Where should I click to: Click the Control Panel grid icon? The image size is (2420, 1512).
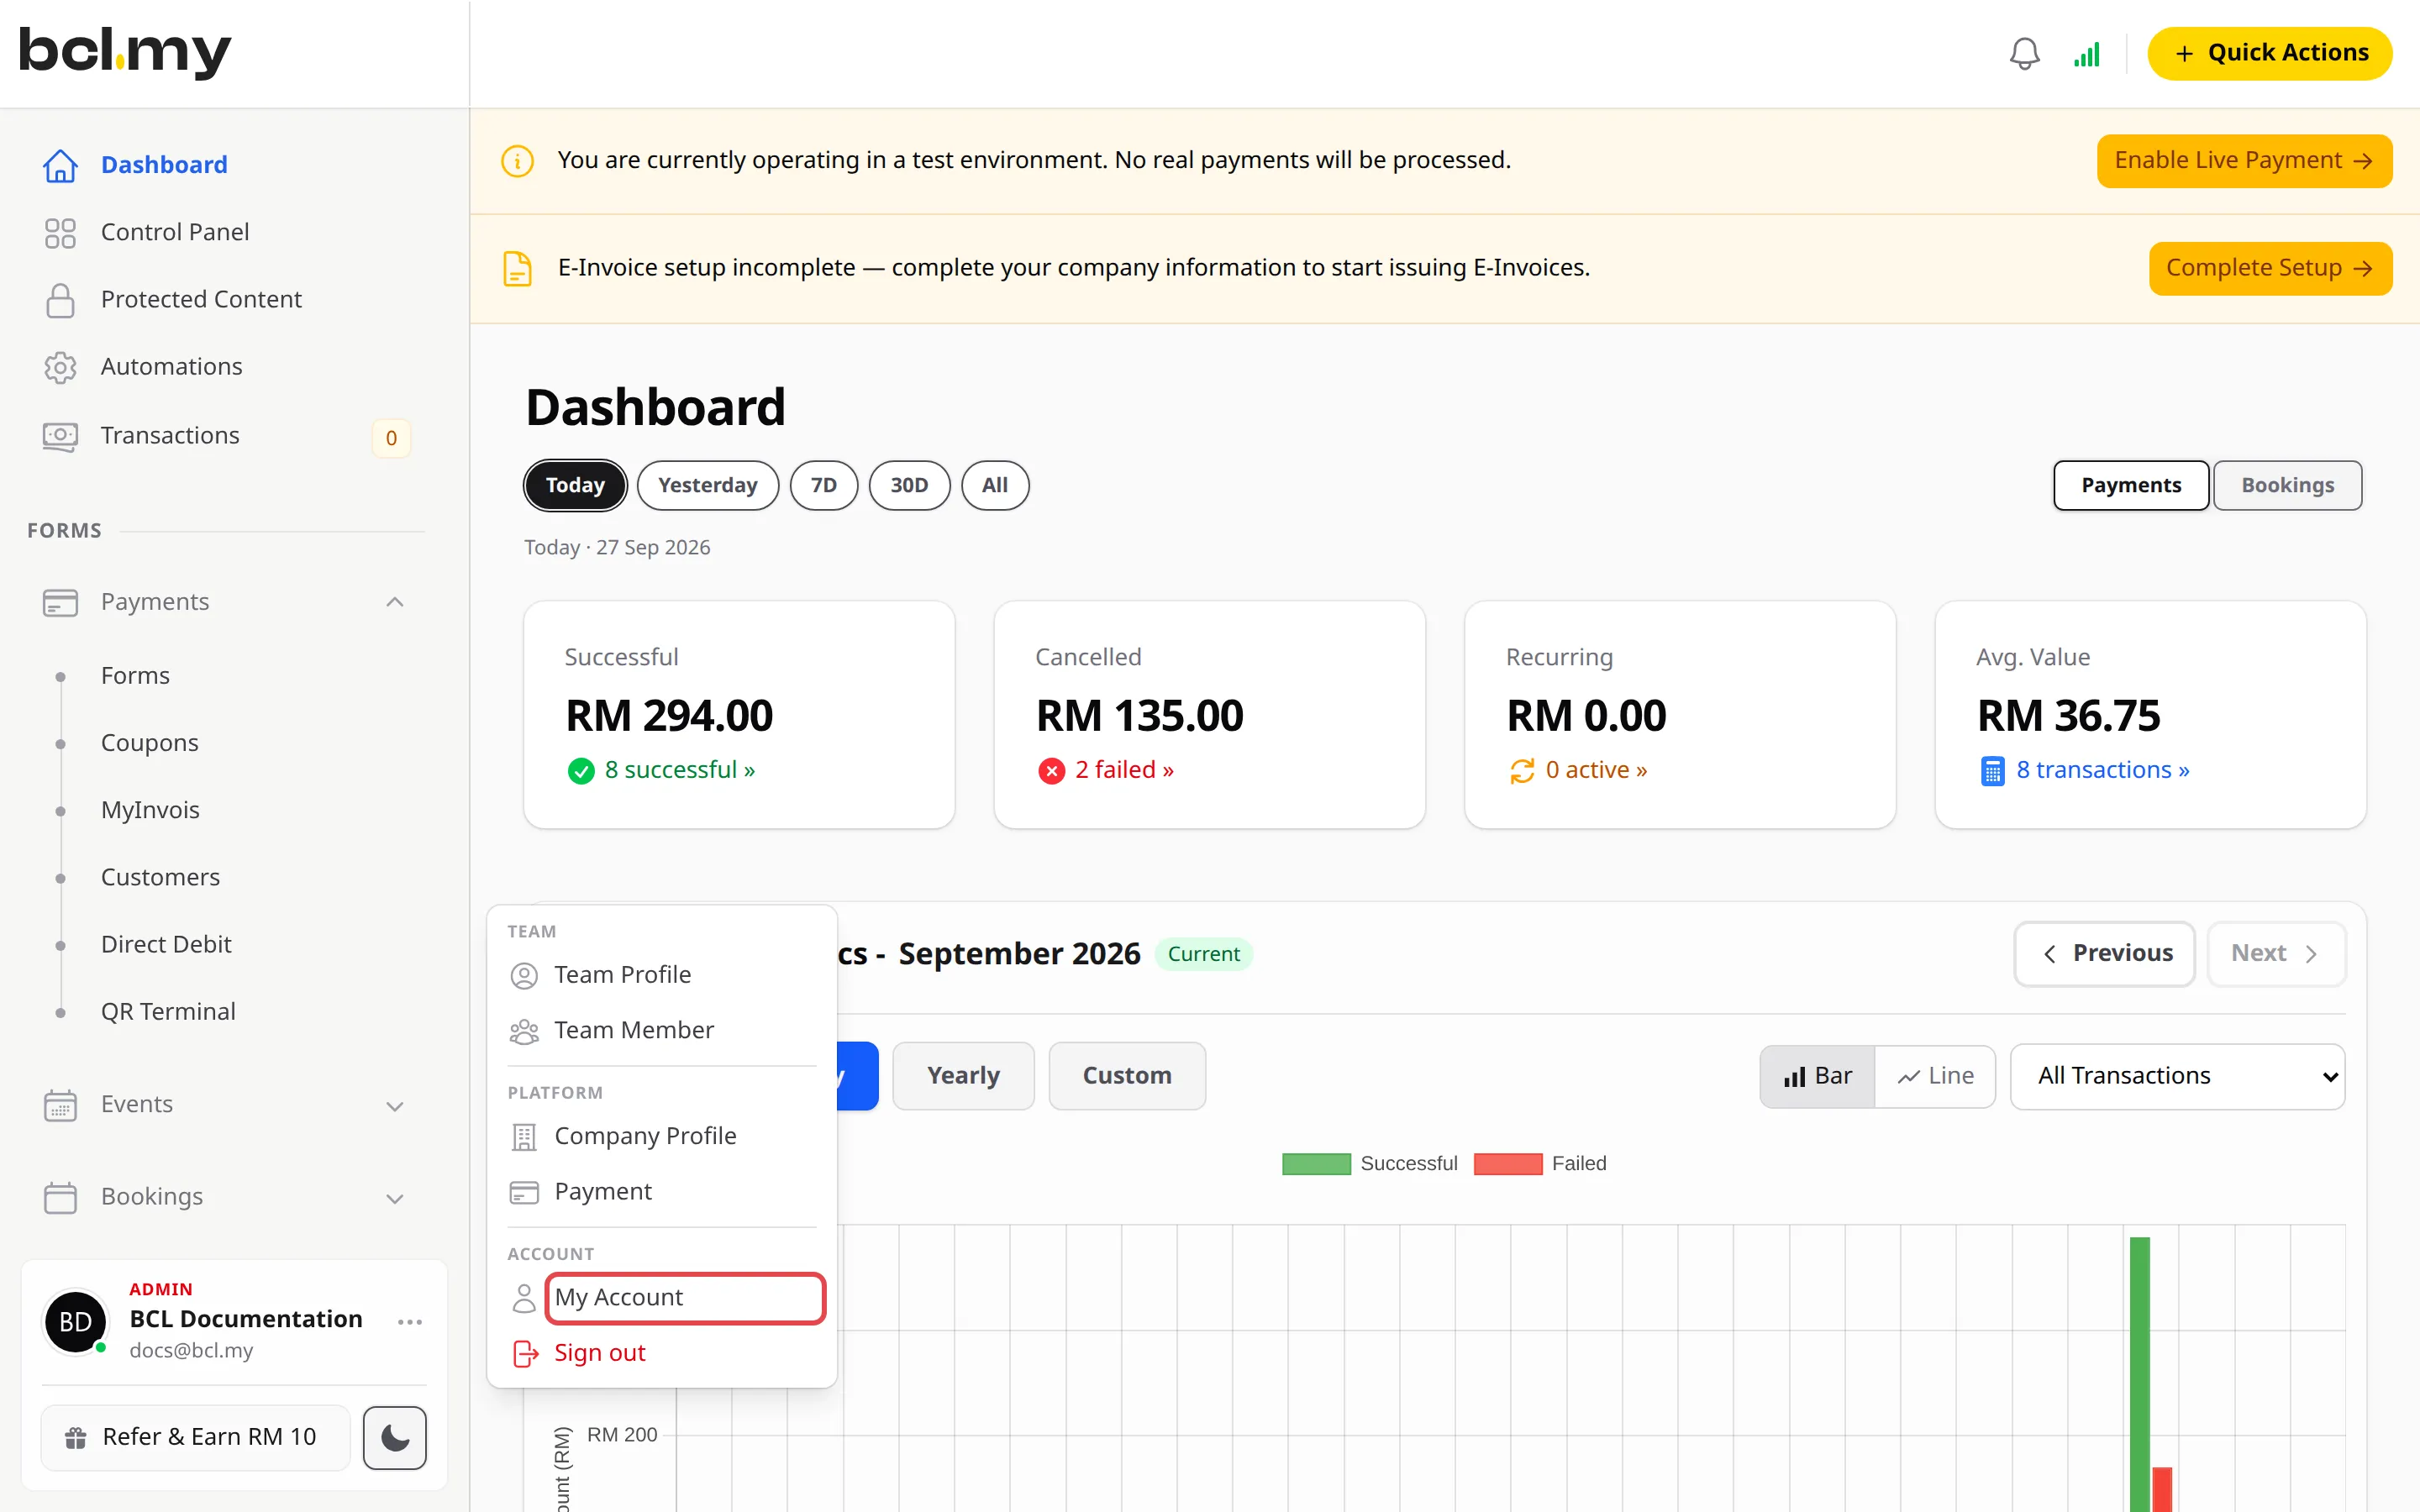60,233
